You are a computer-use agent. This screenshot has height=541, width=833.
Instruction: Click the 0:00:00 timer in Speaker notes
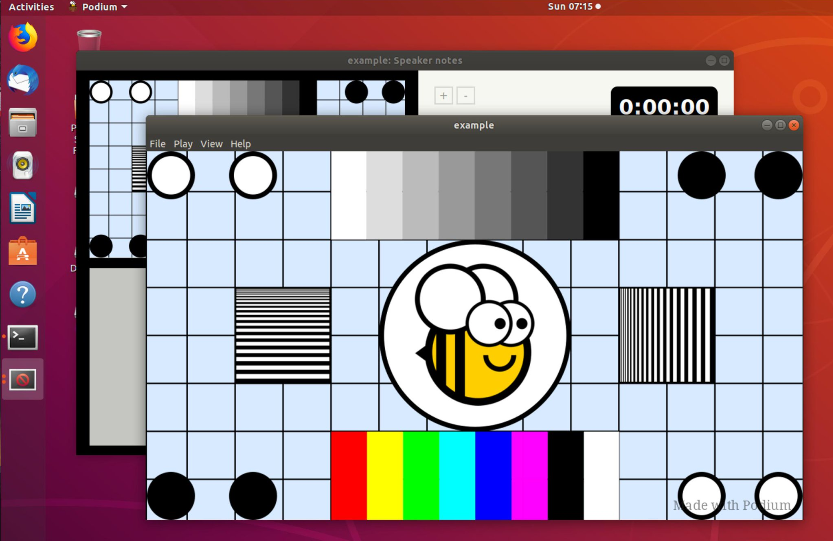point(664,103)
